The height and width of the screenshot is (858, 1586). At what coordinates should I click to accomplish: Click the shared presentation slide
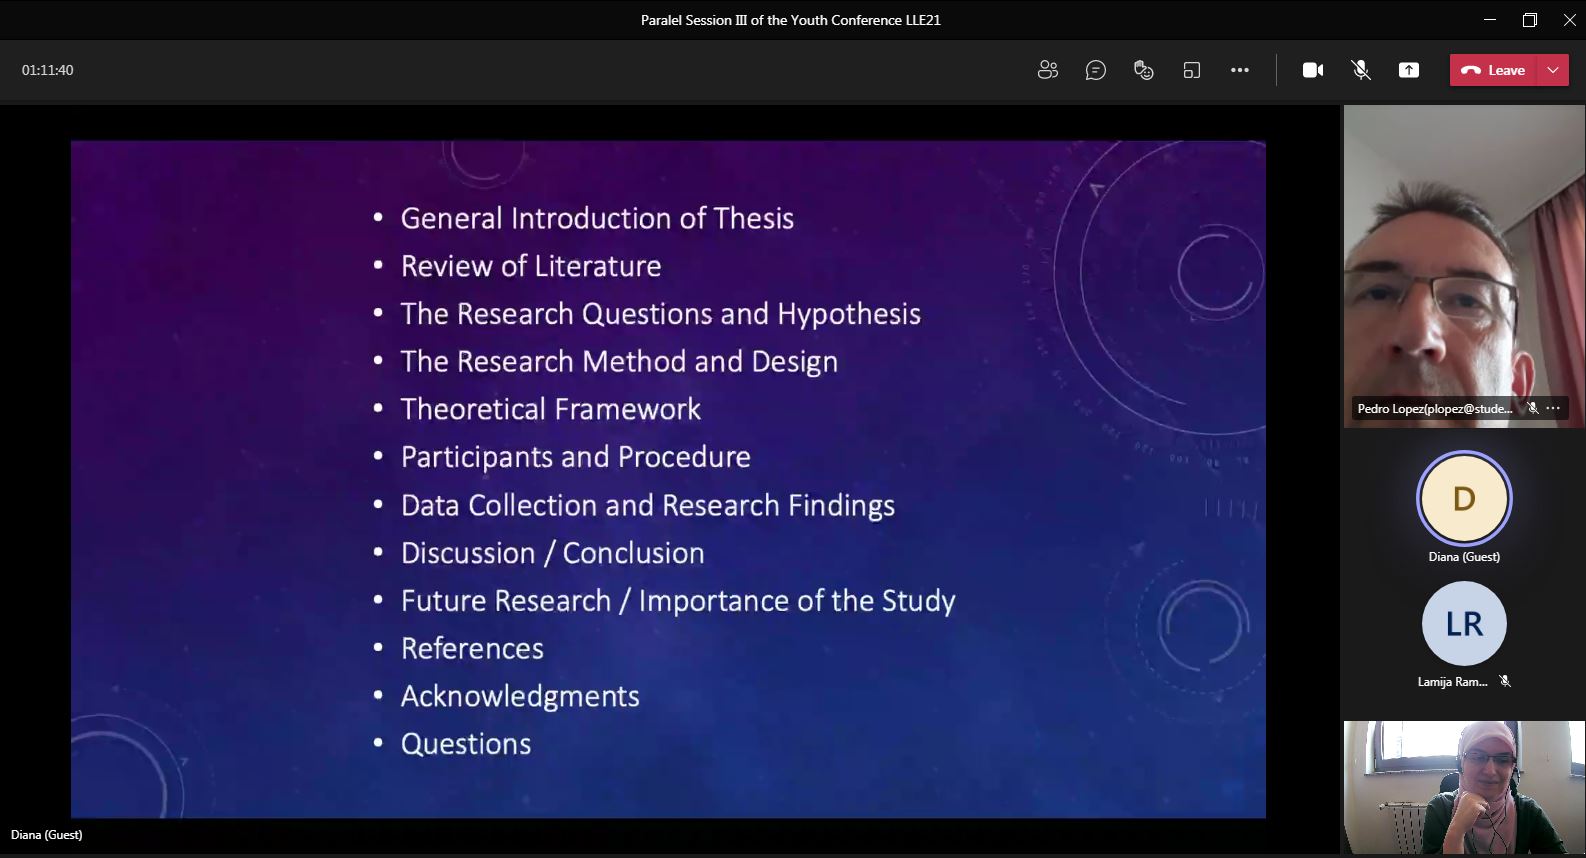pyautogui.click(x=668, y=479)
